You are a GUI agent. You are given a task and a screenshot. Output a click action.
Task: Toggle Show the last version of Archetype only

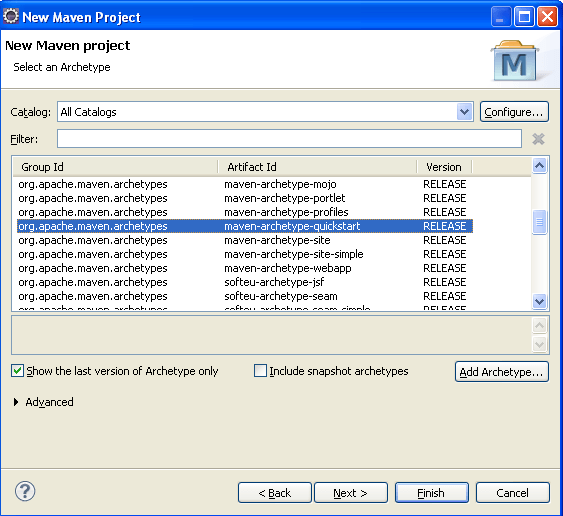pos(17,371)
